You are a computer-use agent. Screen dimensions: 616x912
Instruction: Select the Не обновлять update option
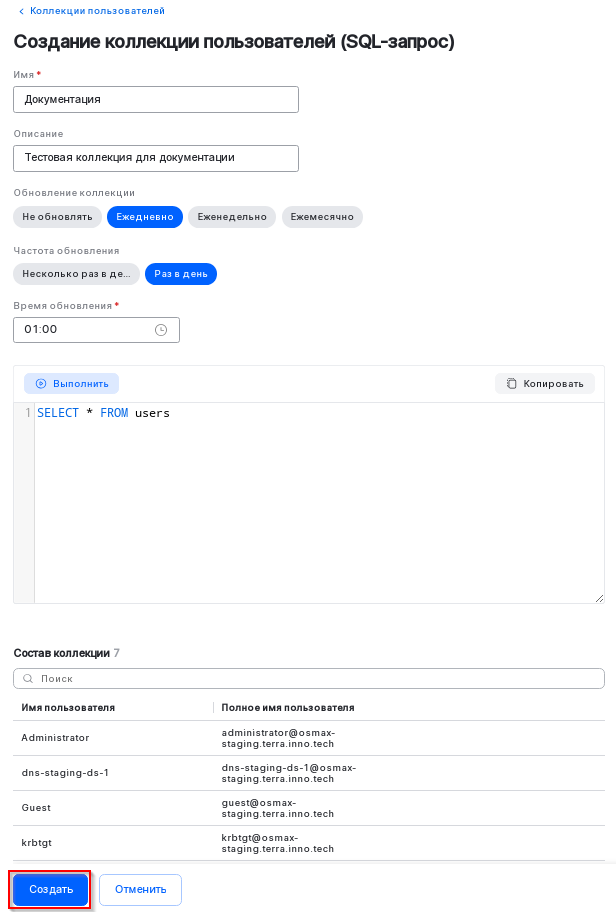pyautogui.click(x=57, y=216)
